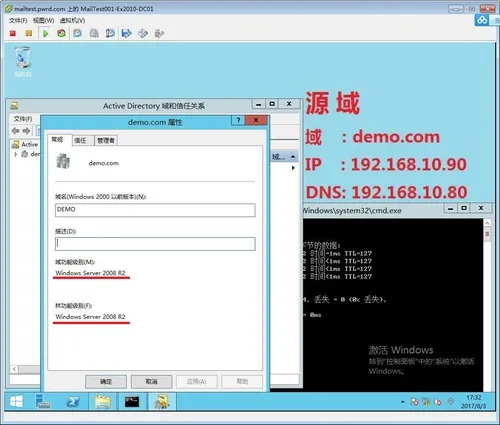Click the cmd window scrollbar up arrow
Viewport: 500px width, 425px height.
487,223
